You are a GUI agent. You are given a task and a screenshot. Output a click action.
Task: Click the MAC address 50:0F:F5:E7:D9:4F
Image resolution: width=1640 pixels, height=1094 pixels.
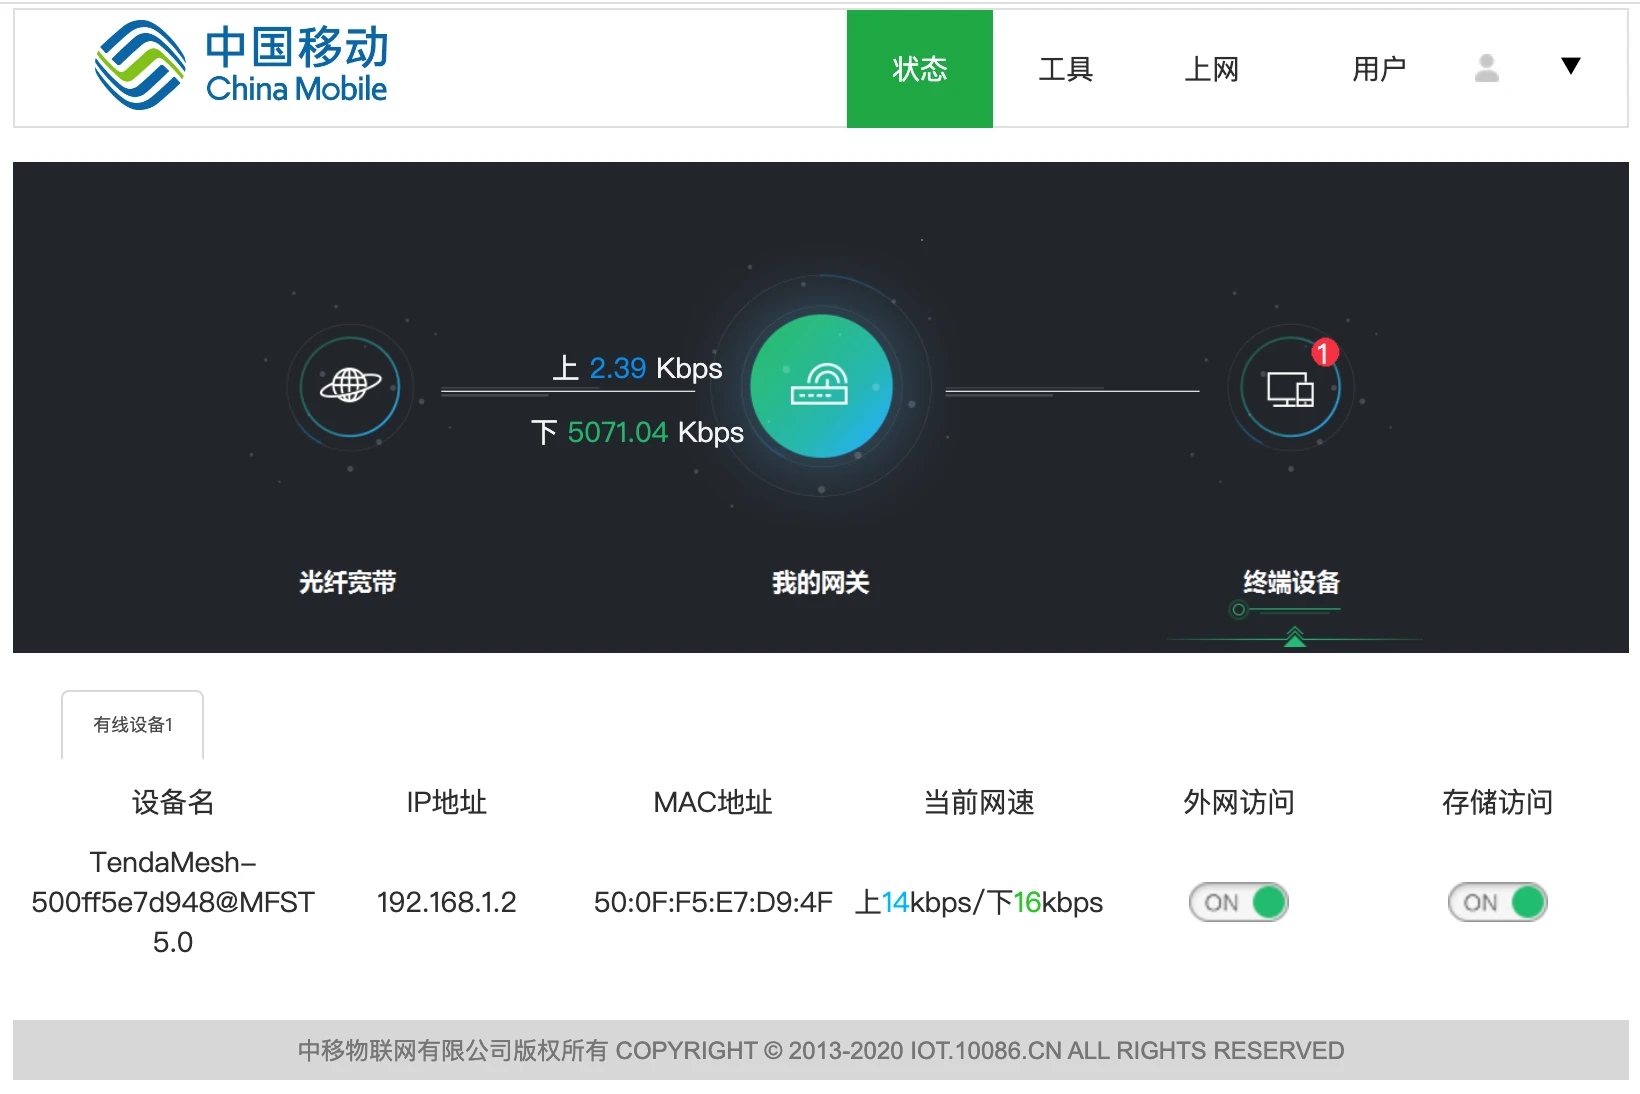pyautogui.click(x=713, y=902)
